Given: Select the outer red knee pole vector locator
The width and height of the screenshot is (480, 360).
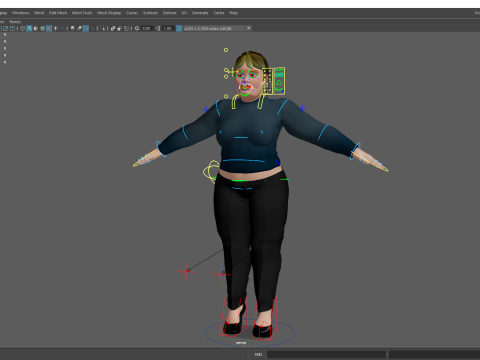Looking at the screenshot, I should click(x=186, y=271).
